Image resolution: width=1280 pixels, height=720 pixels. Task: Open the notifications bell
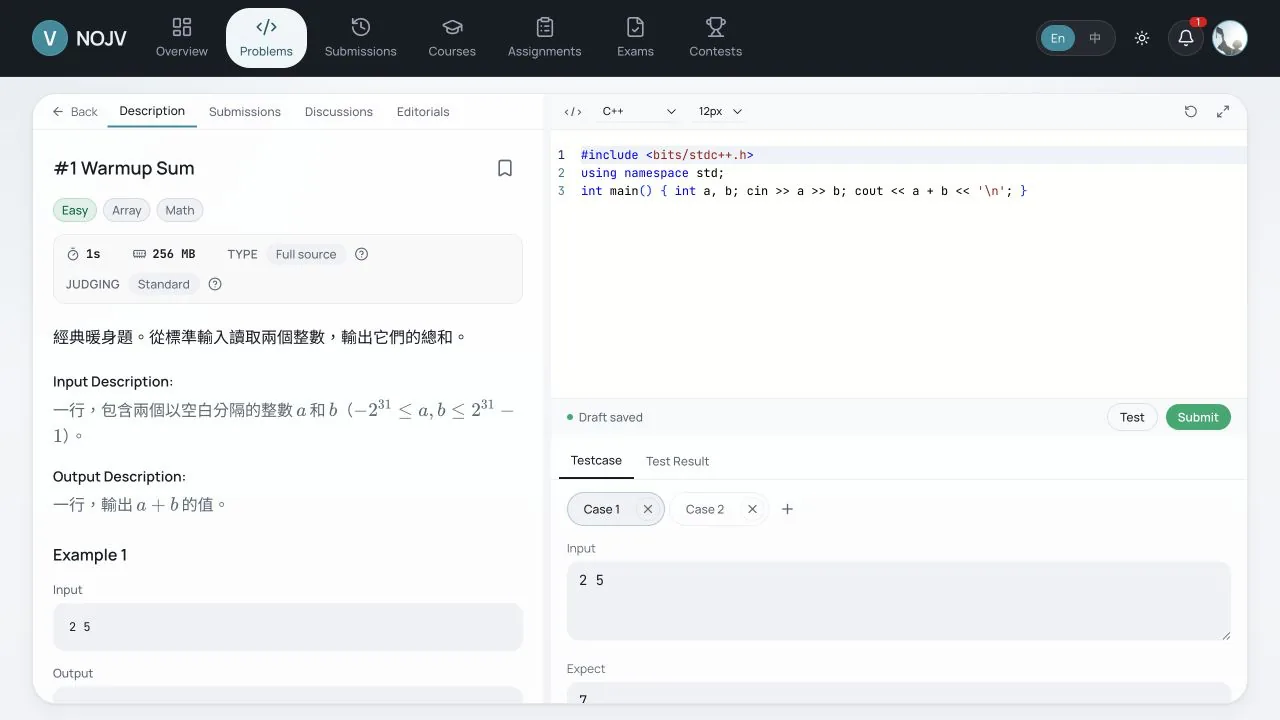[1186, 38]
